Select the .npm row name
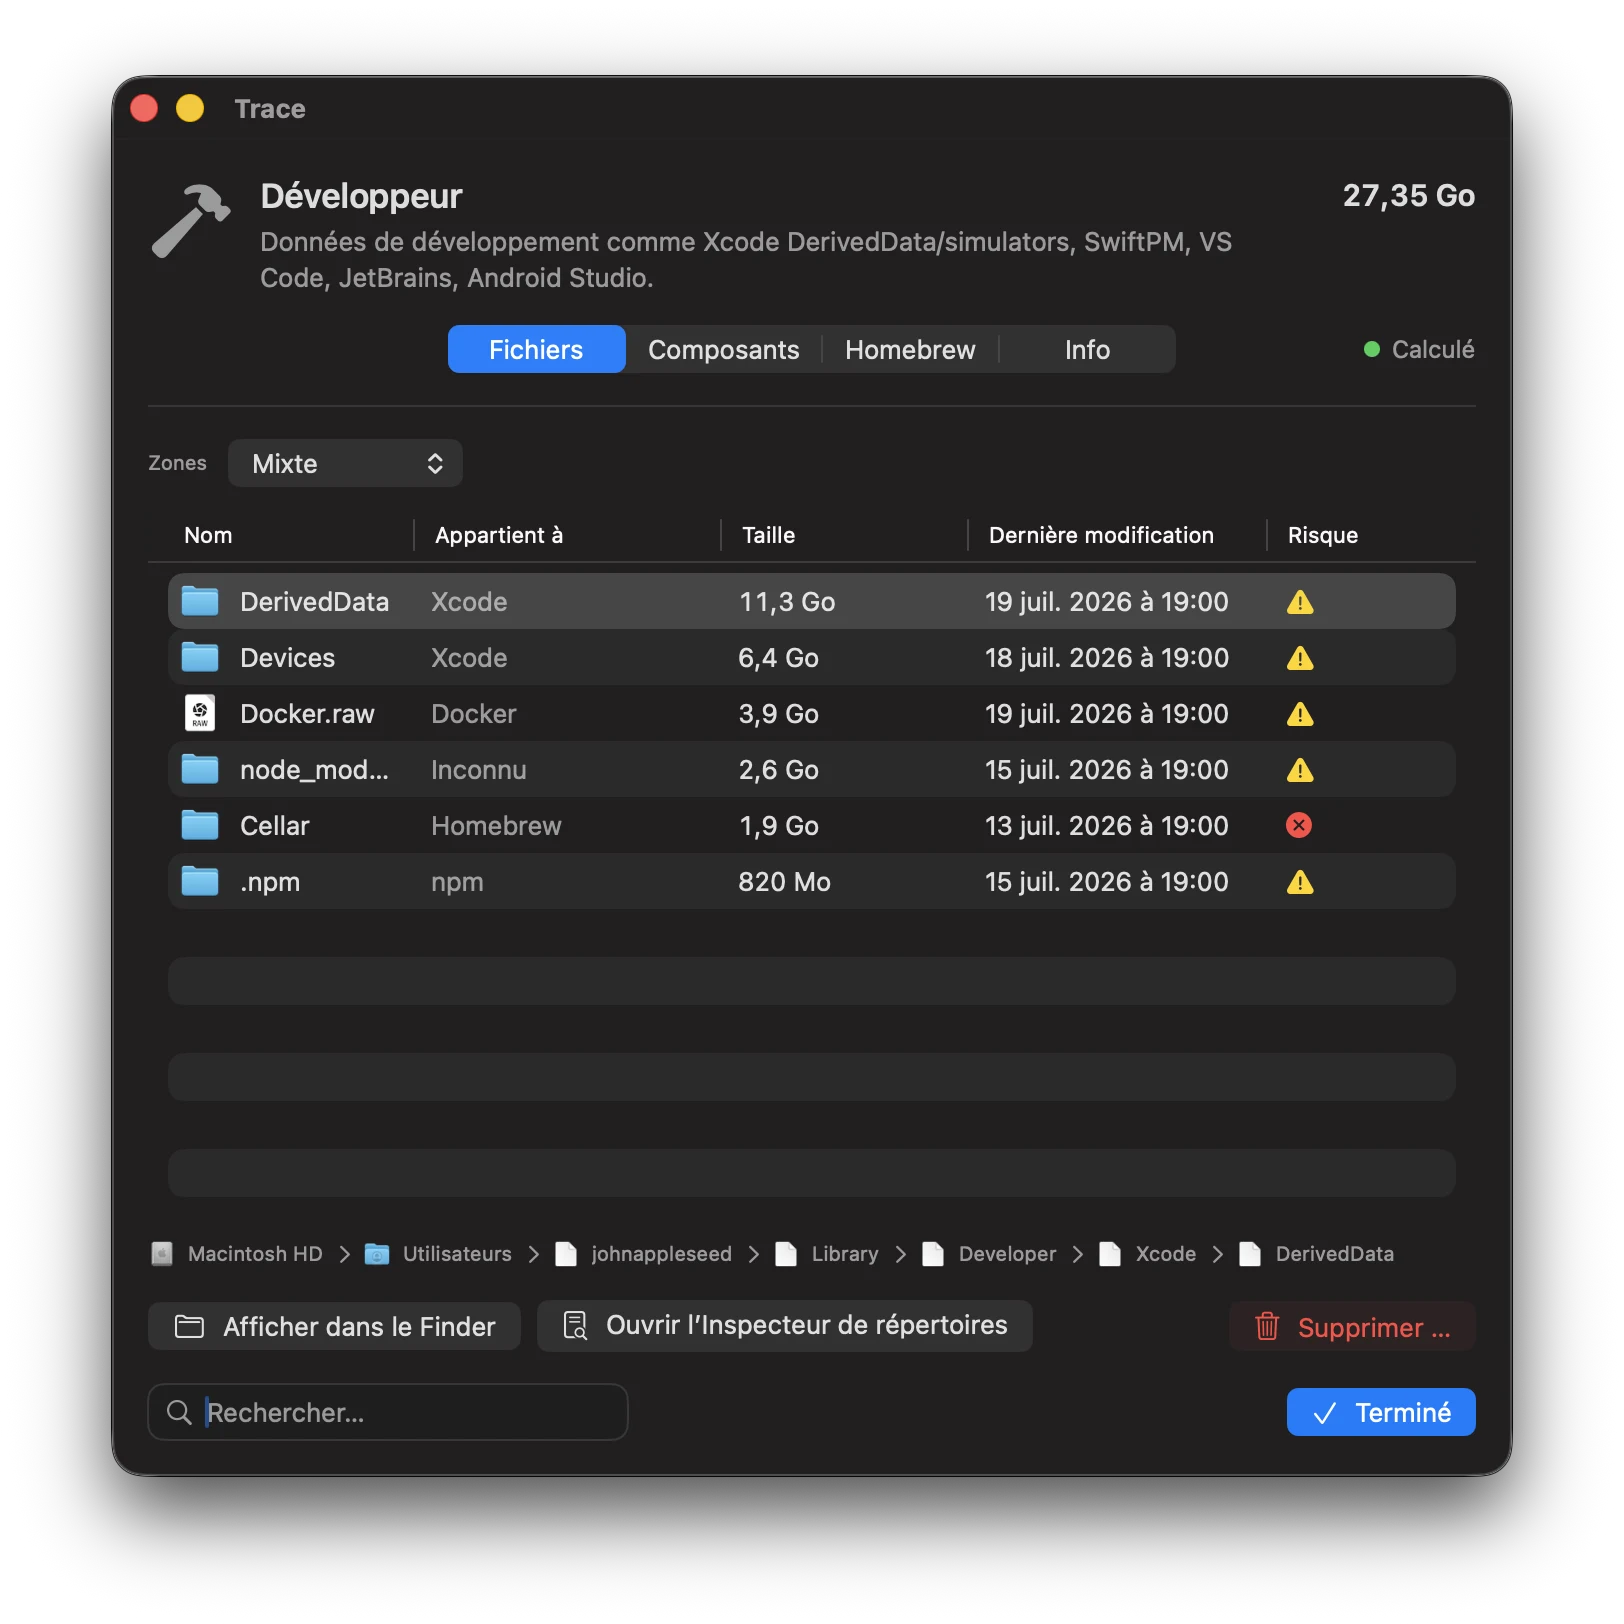This screenshot has width=1624, height=1624. [x=270, y=881]
